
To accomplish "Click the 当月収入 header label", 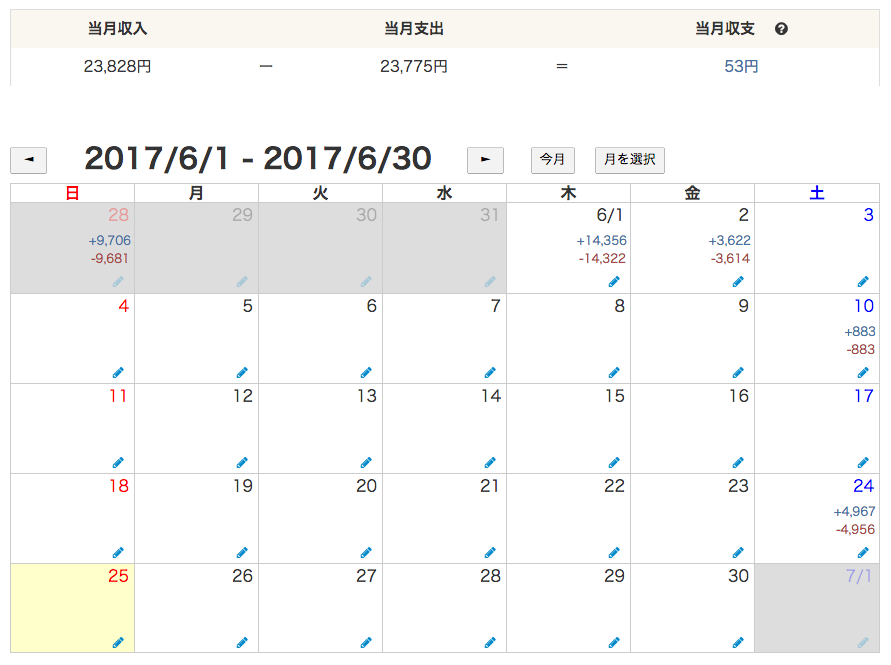I will click(118, 28).
